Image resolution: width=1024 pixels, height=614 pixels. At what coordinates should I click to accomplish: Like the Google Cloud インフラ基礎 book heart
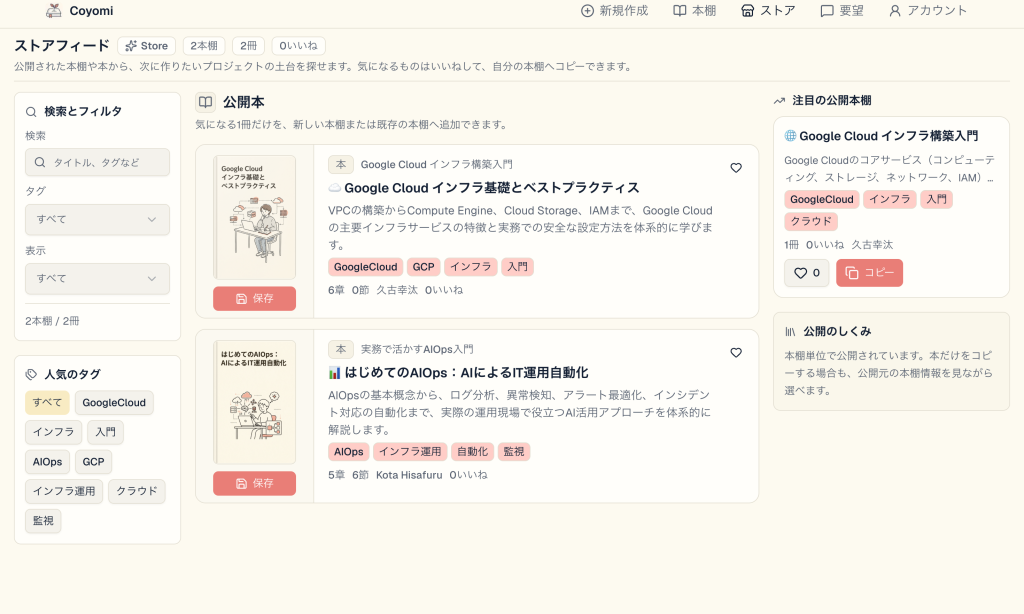(x=736, y=168)
